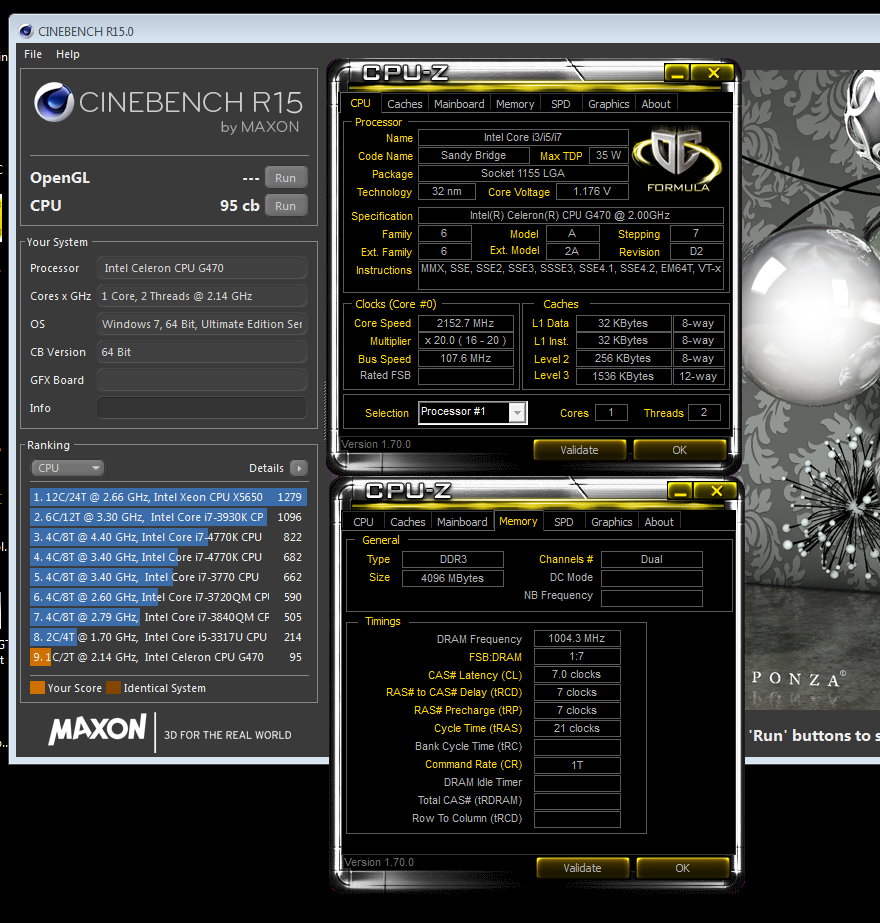Screen dimensions: 880x923
Task: Switch to Graphics tab in top CPU-Z
Action: click(x=609, y=104)
